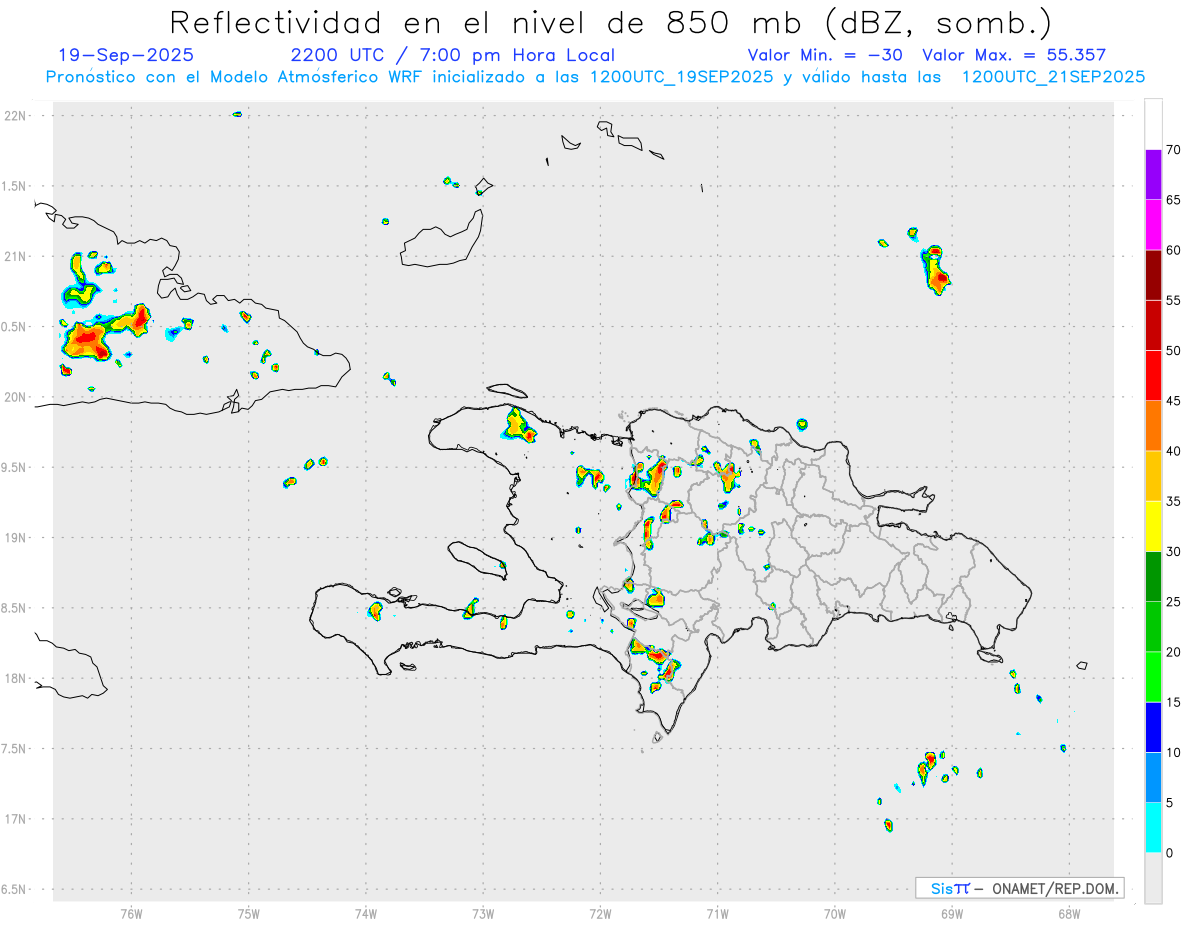
Task: Select the '74W' longitude label
Action: pos(365,913)
